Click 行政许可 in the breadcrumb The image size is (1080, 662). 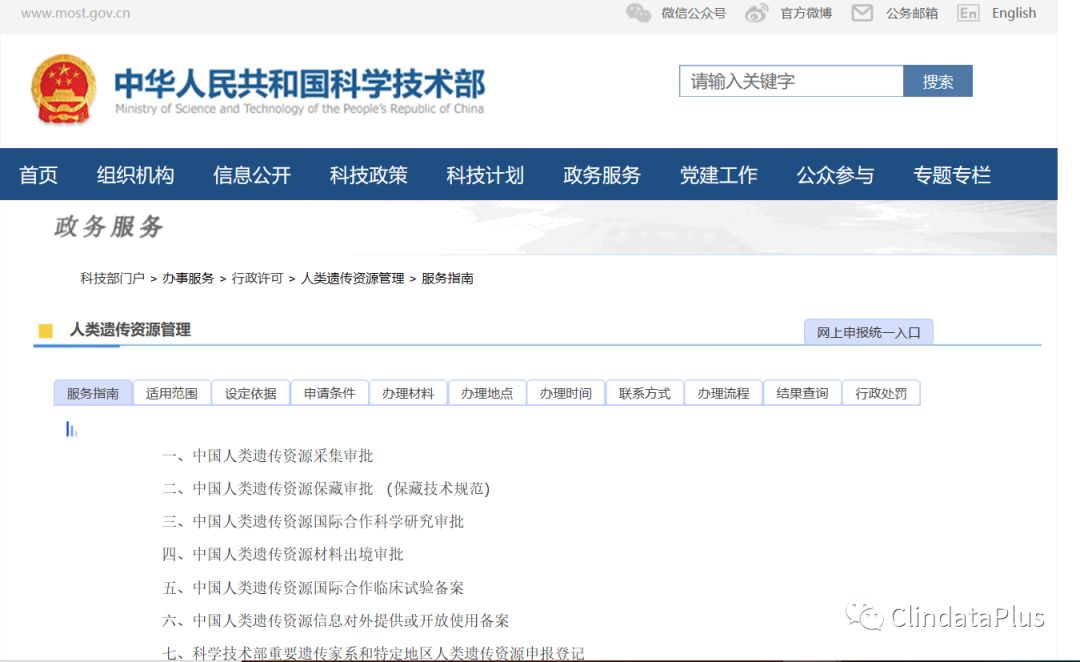(257, 278)
